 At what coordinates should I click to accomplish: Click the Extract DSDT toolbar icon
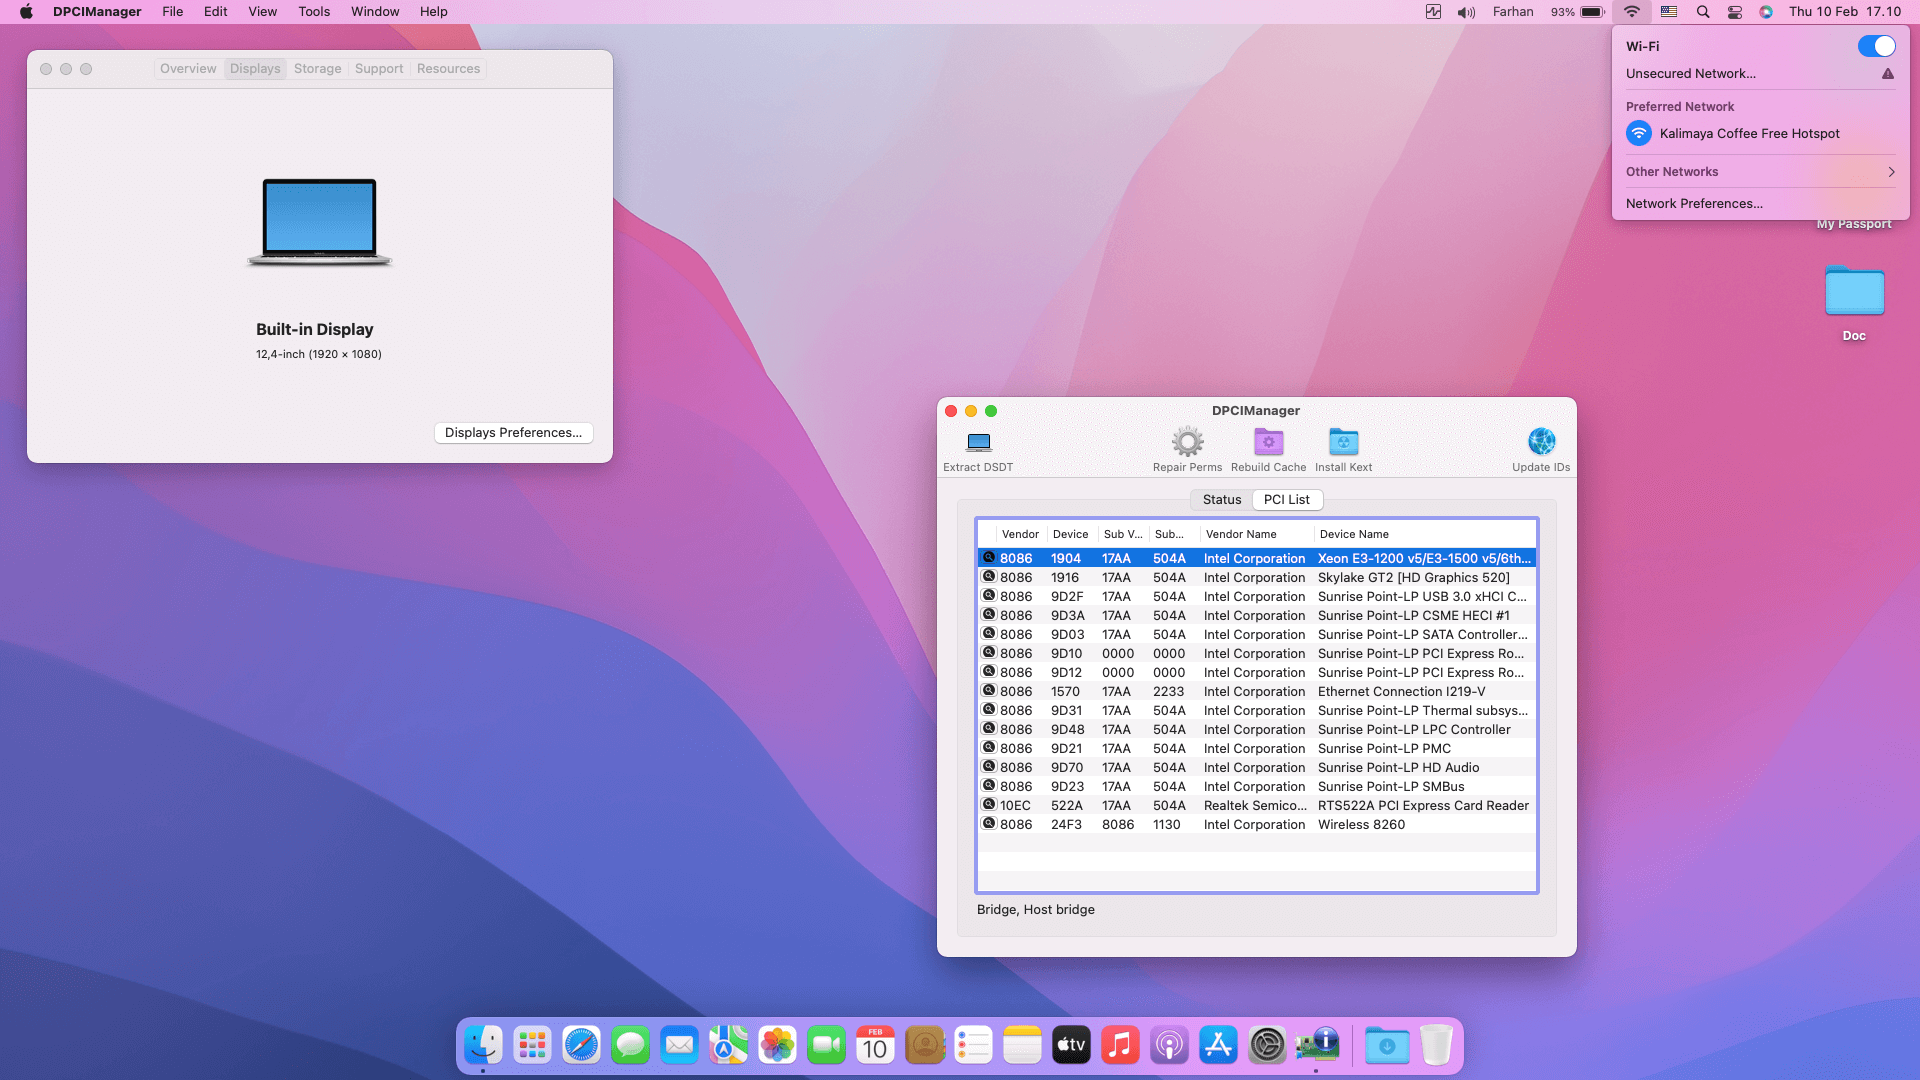(978, 442)
